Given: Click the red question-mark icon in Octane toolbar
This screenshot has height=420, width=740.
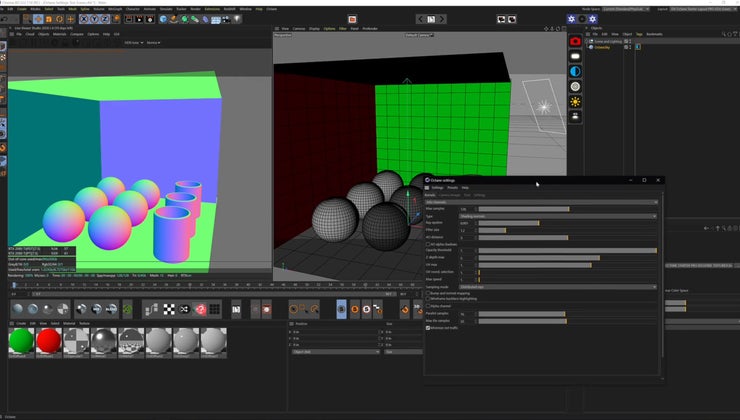Looking at the screenshot, I should point(201,309).
